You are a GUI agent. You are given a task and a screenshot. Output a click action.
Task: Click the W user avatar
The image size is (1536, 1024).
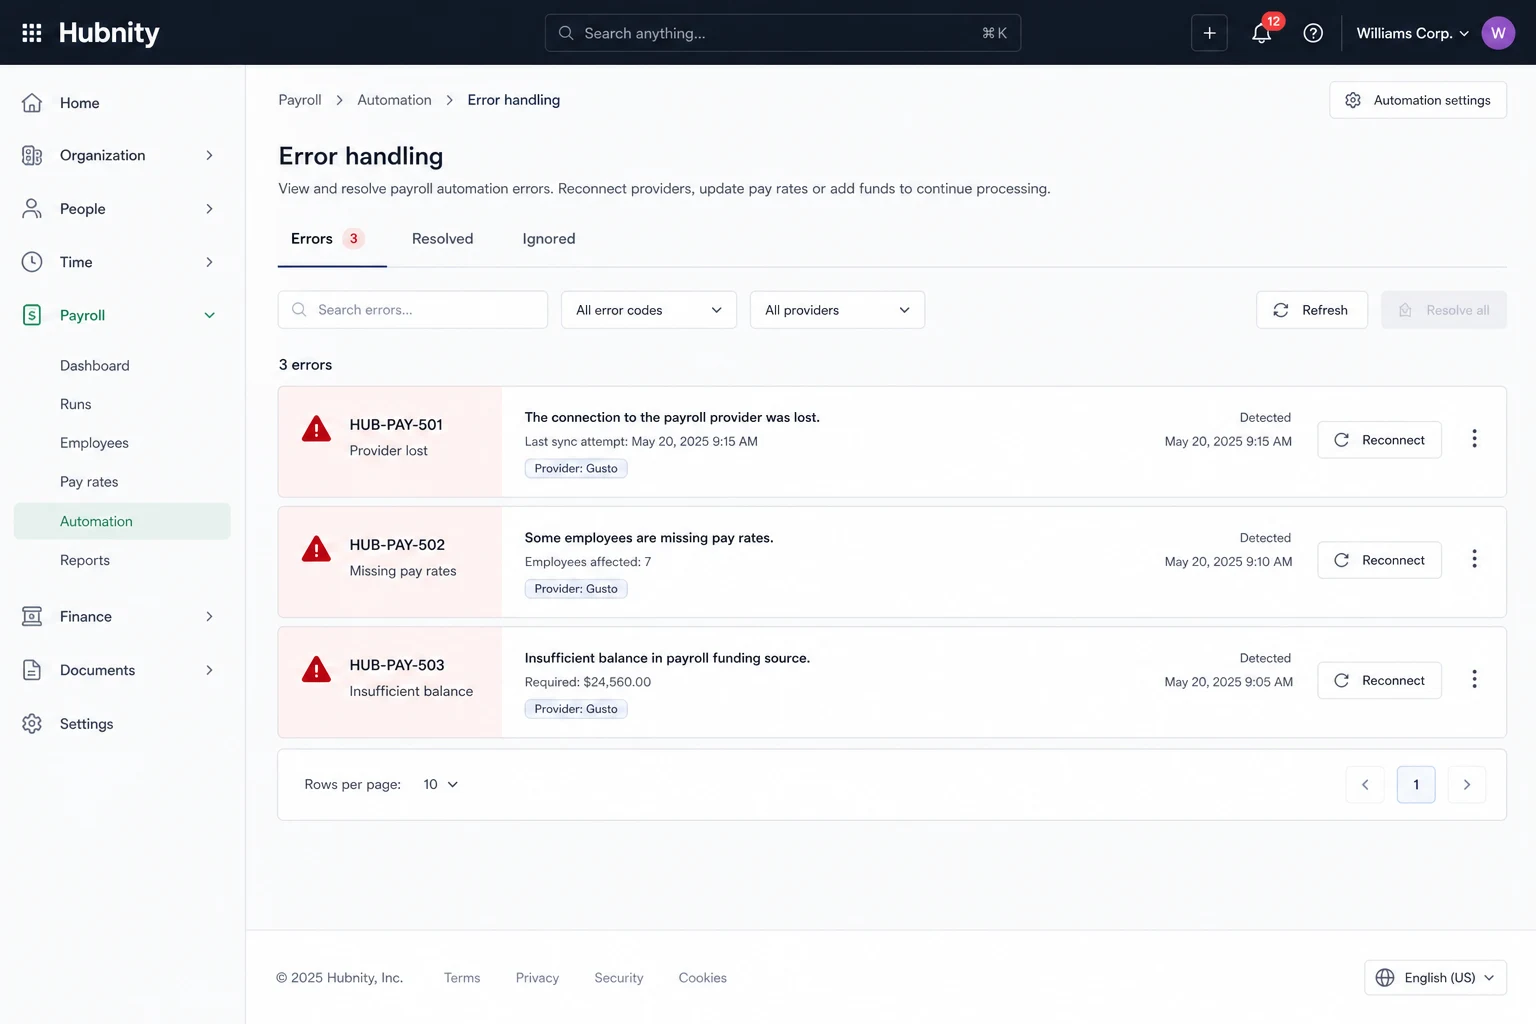(1498, 33)
